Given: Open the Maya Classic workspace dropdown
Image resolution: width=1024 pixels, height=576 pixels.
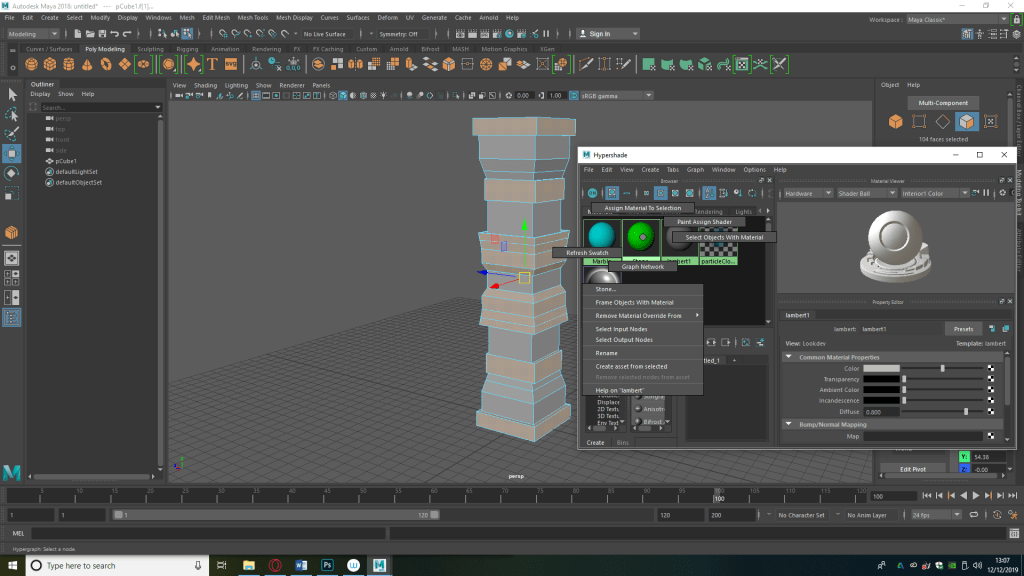Looking at the screenshot, I should pyautogui.click(x=957, y=20).
